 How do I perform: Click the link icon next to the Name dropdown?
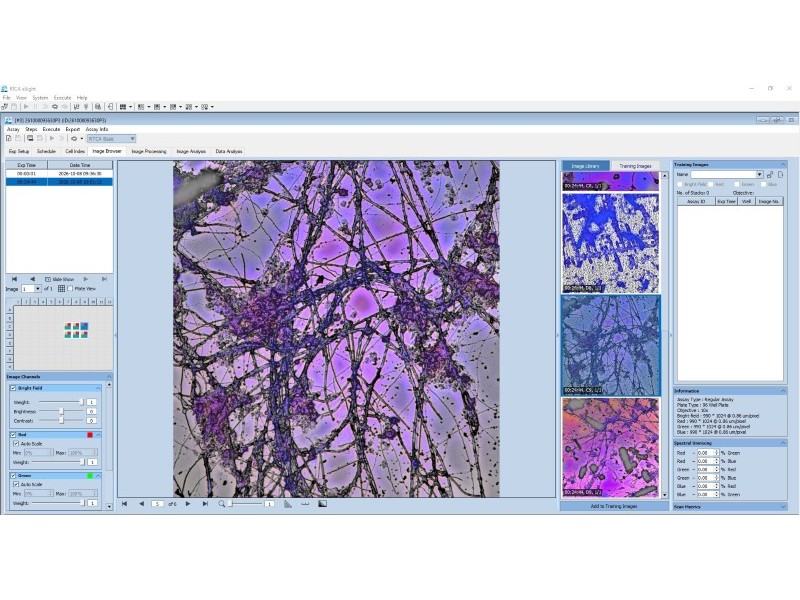pyautogui.click(x=770, y=174)
